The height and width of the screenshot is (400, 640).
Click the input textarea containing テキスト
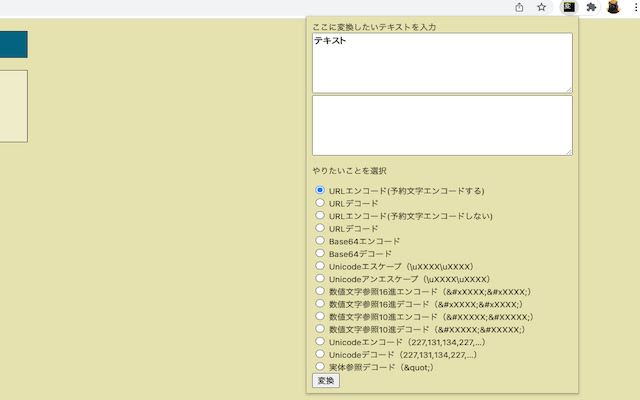click(x=442, y=62)
